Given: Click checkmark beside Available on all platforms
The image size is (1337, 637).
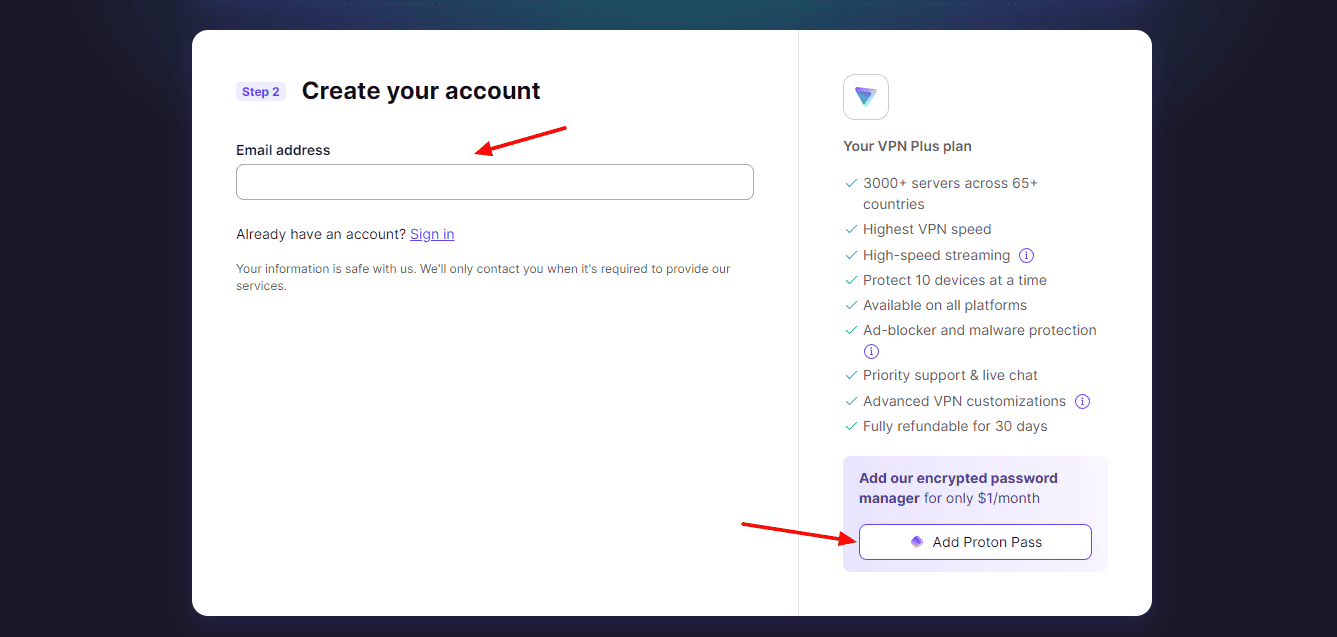Looking at the screenshot, I should click(851, 305).
